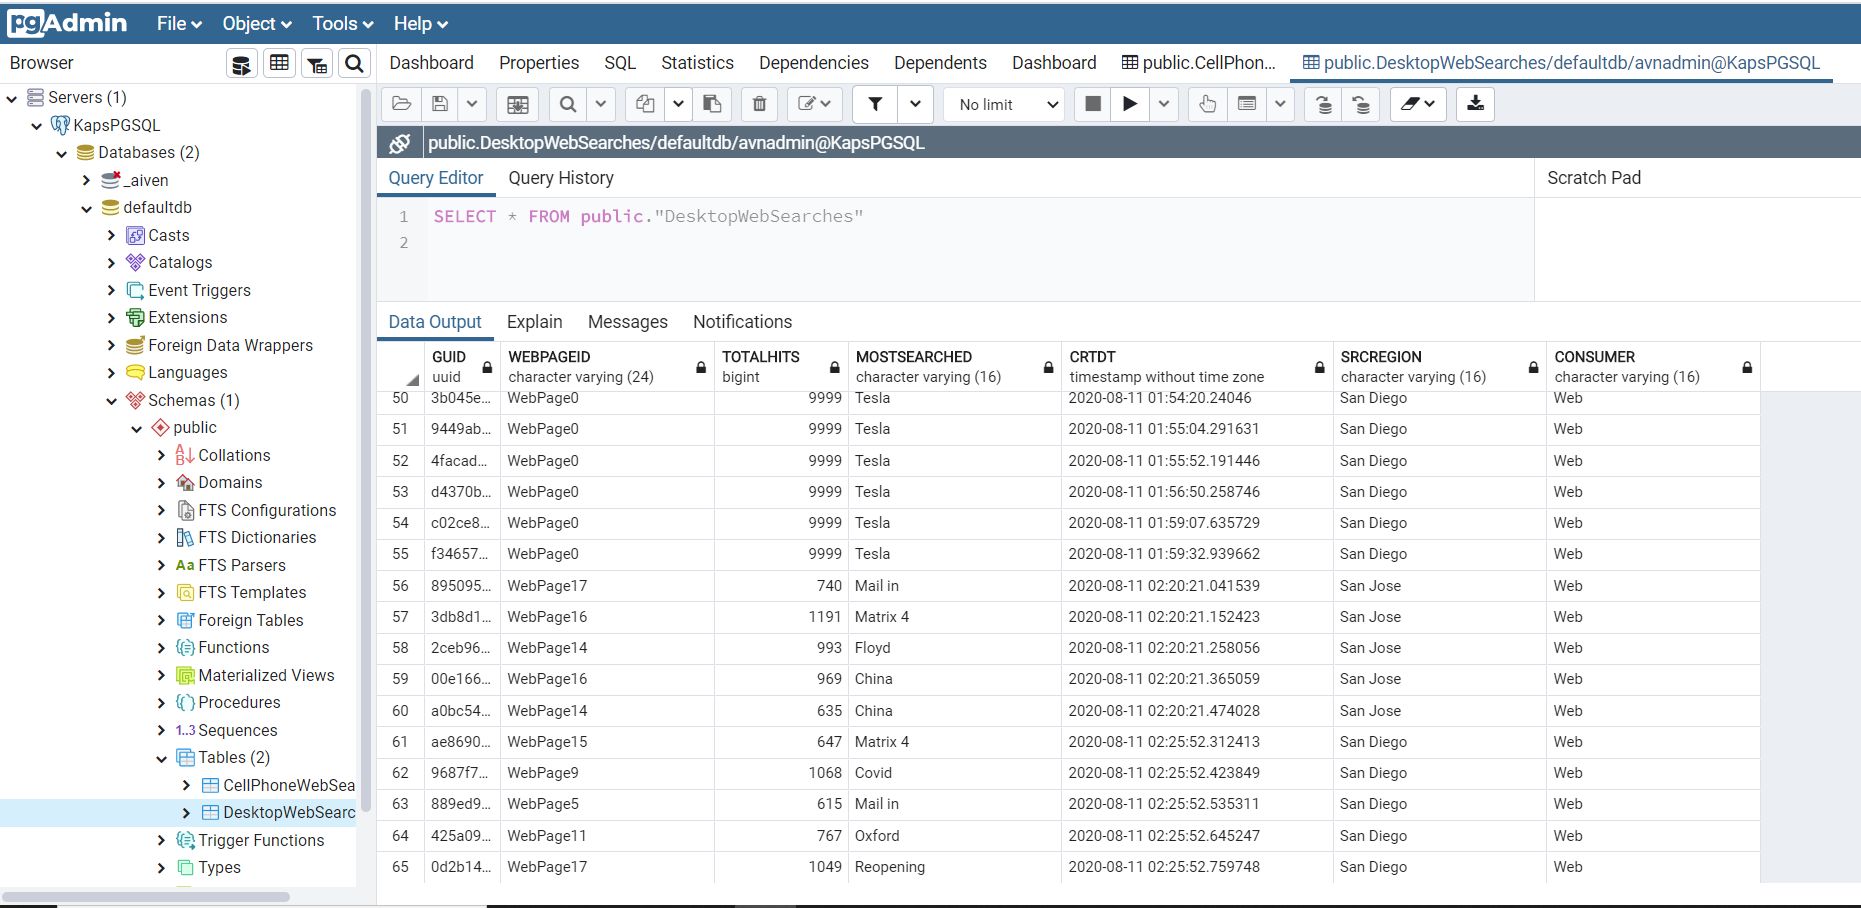Viewport: 1861px width, 908px height.
Task: Click the Stop query square button
Action: pos(1093,104)
